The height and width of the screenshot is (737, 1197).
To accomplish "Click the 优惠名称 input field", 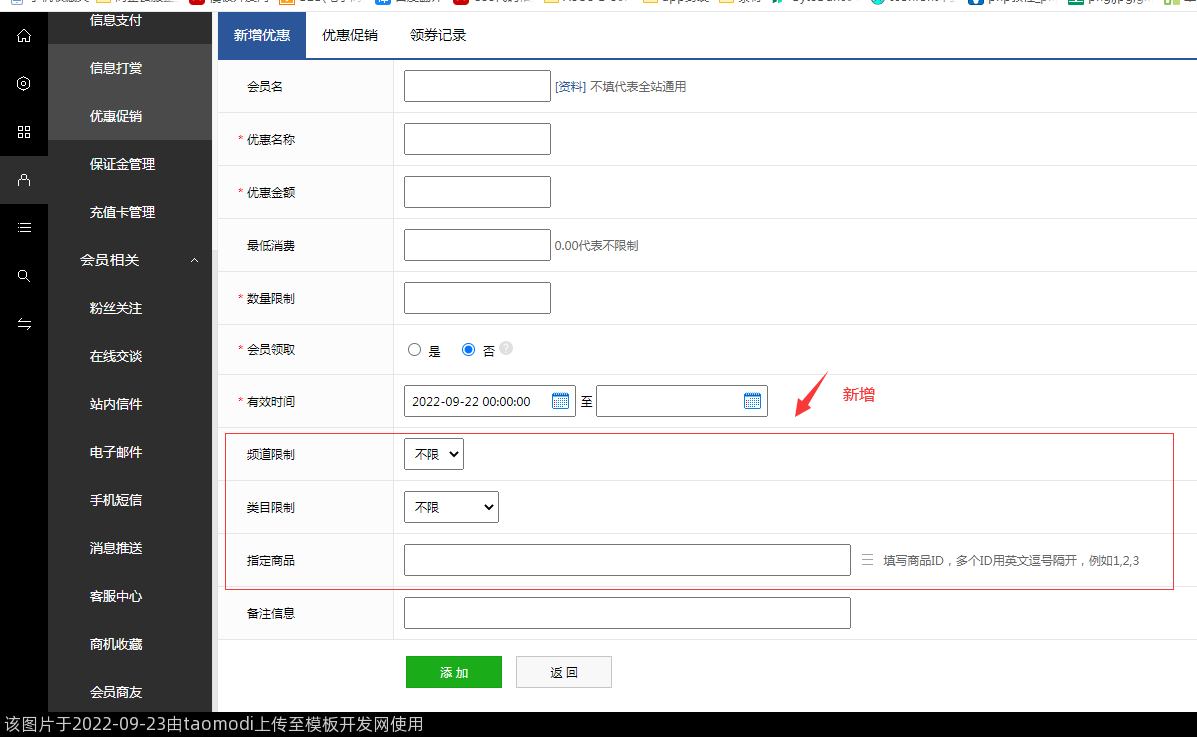I will tap(477, 139).
